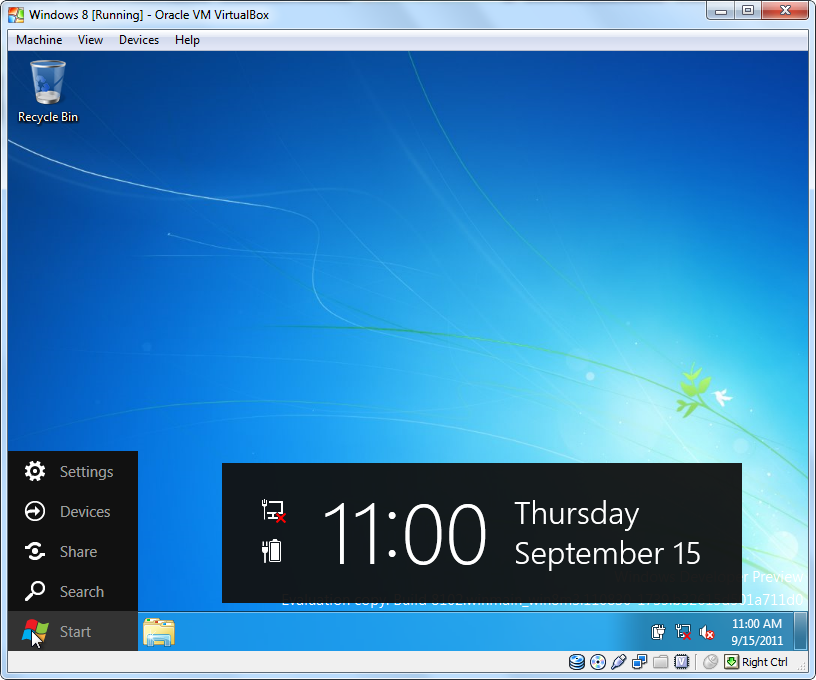Open the Machine menu
The image size is (816, 680).
tap(39, 40)
